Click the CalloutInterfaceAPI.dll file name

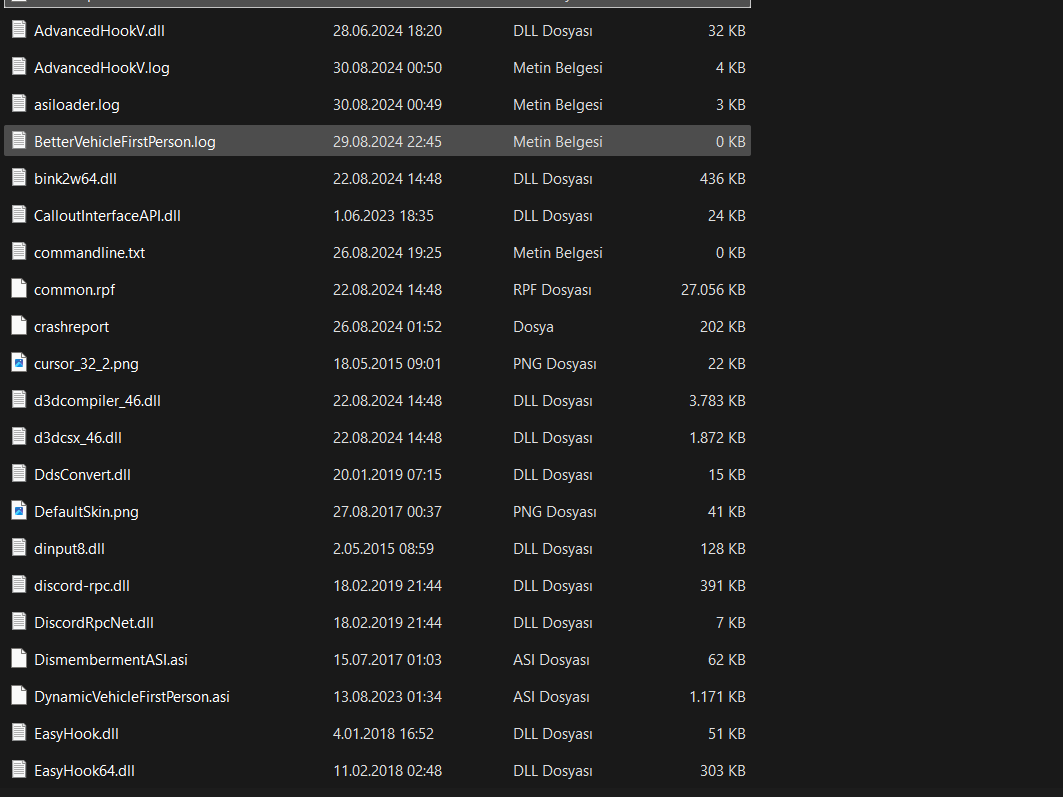pyautogui.click(x=107, y=215)
